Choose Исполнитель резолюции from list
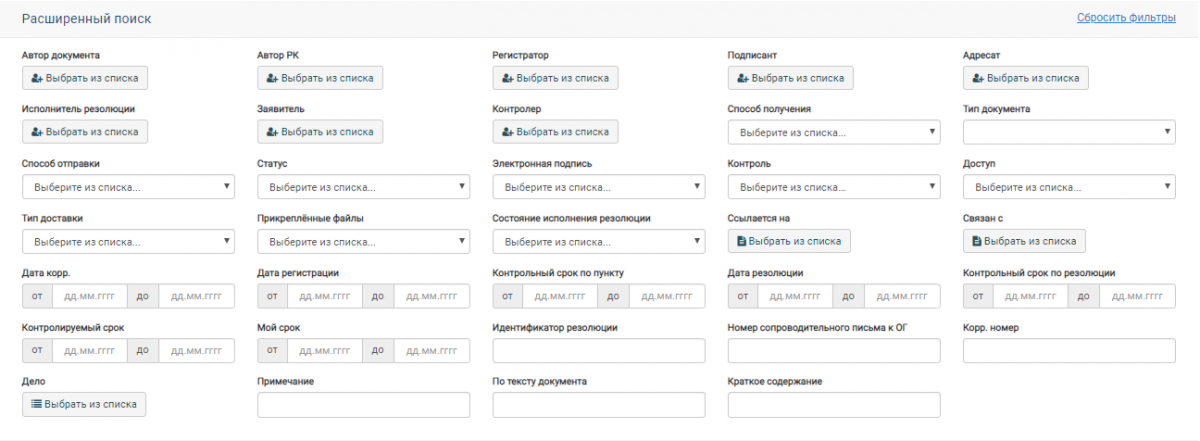This screenshot has width=1200, height=441. click(85, 132)
